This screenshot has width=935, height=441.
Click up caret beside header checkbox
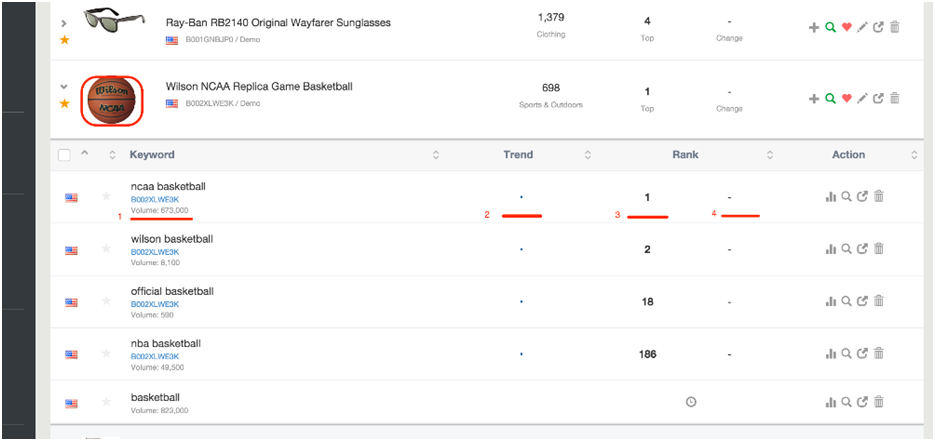click(x=84, y=153)
